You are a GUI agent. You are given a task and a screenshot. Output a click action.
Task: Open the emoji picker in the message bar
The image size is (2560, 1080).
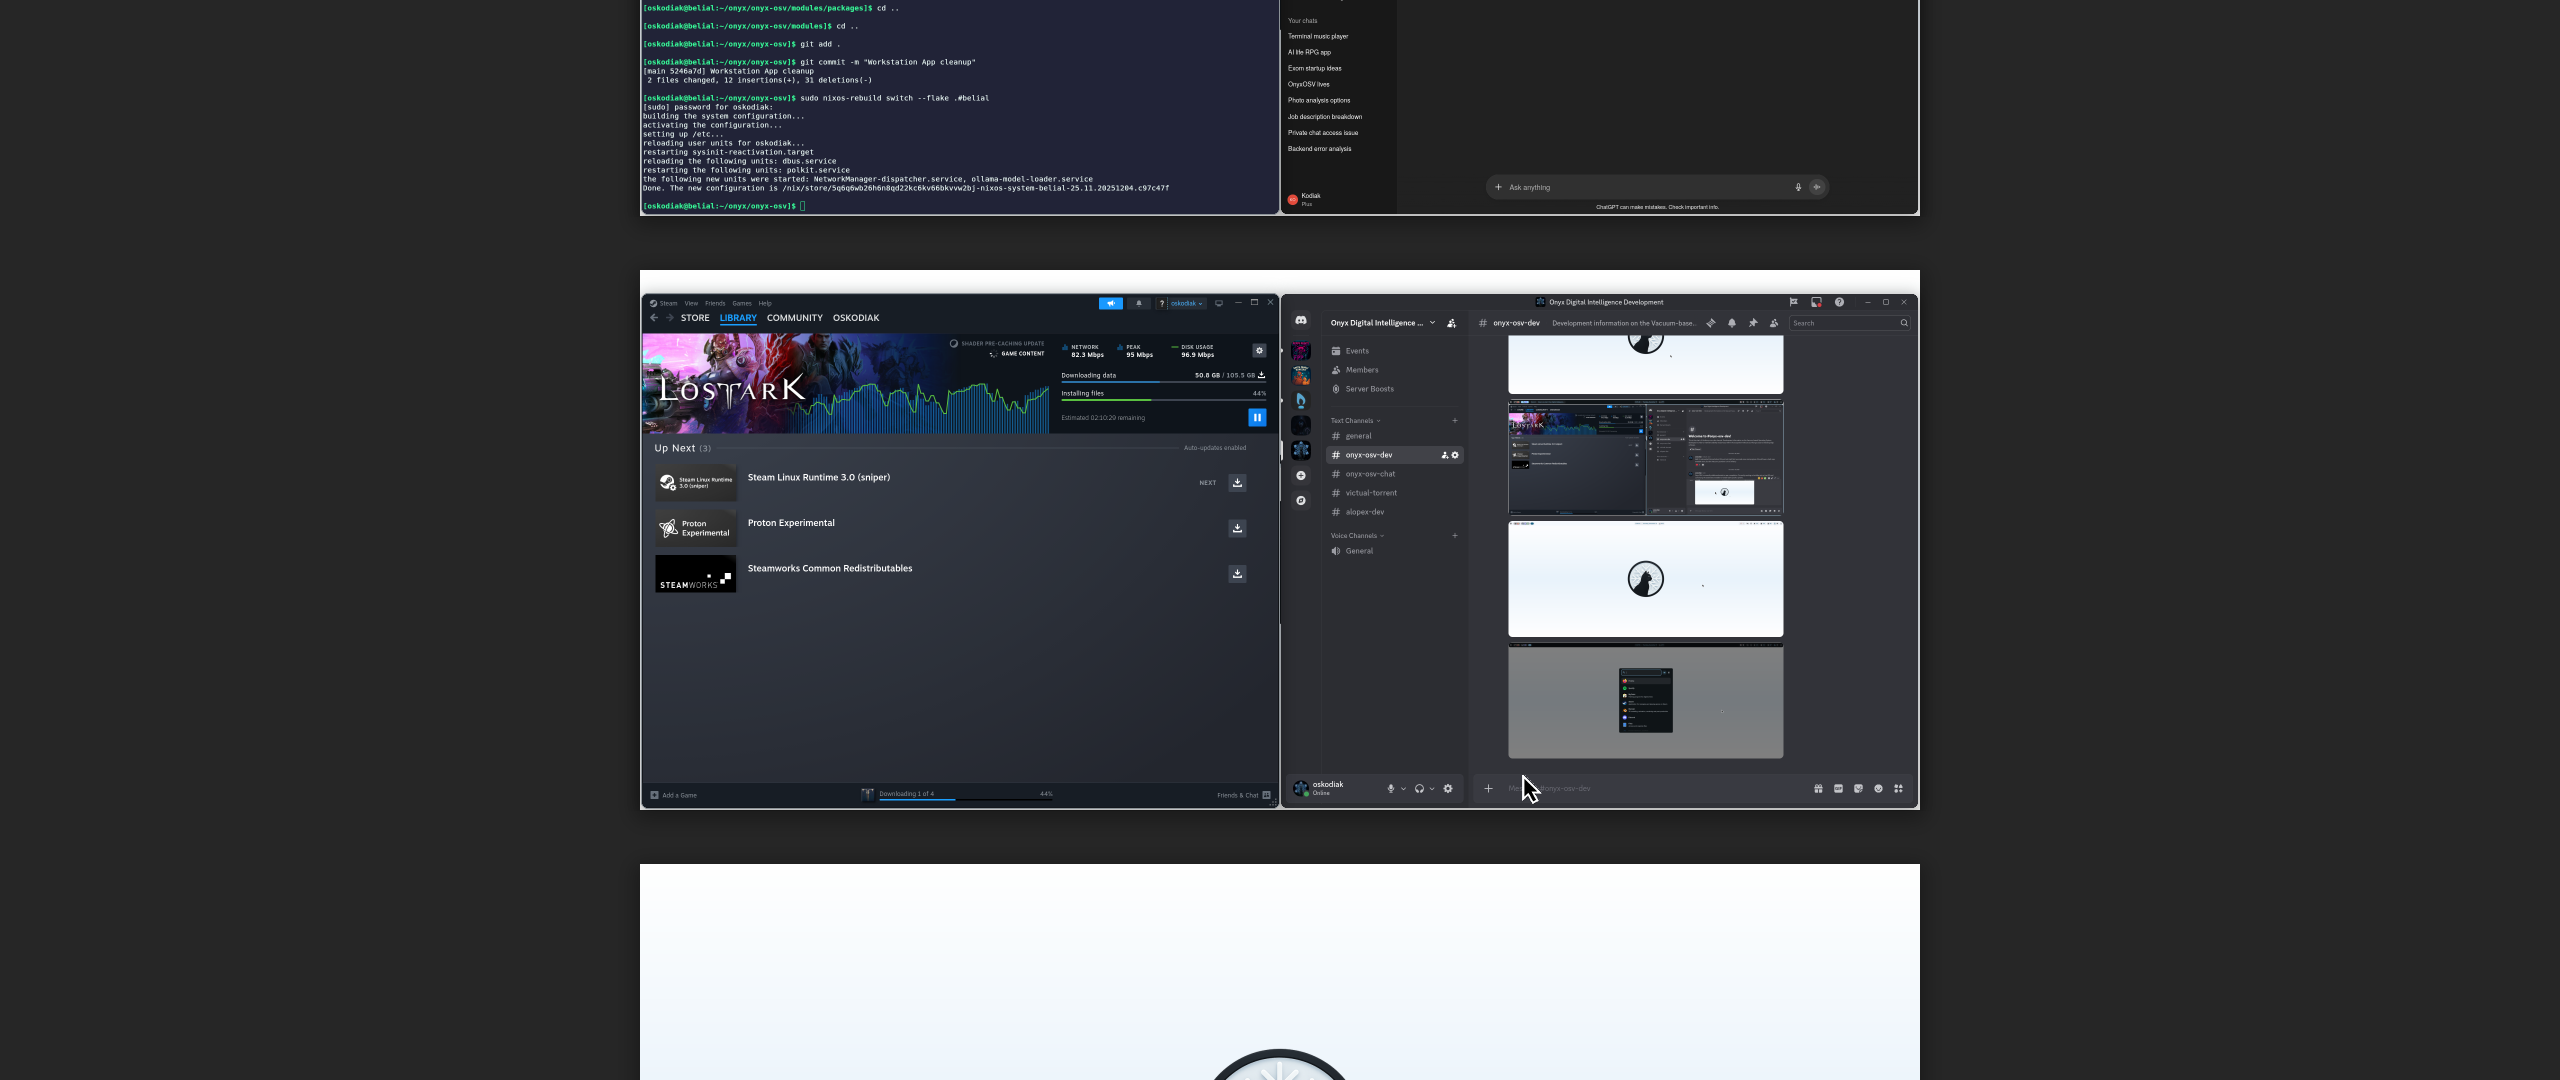1879,789
